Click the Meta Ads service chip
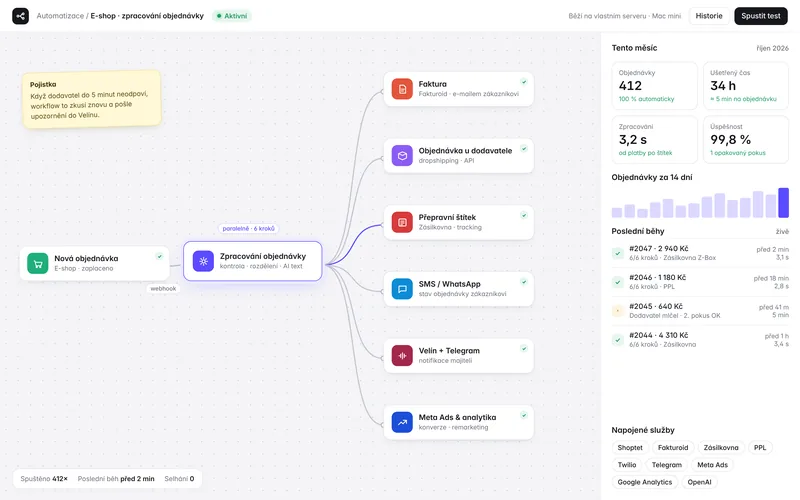 pos(712,465)
